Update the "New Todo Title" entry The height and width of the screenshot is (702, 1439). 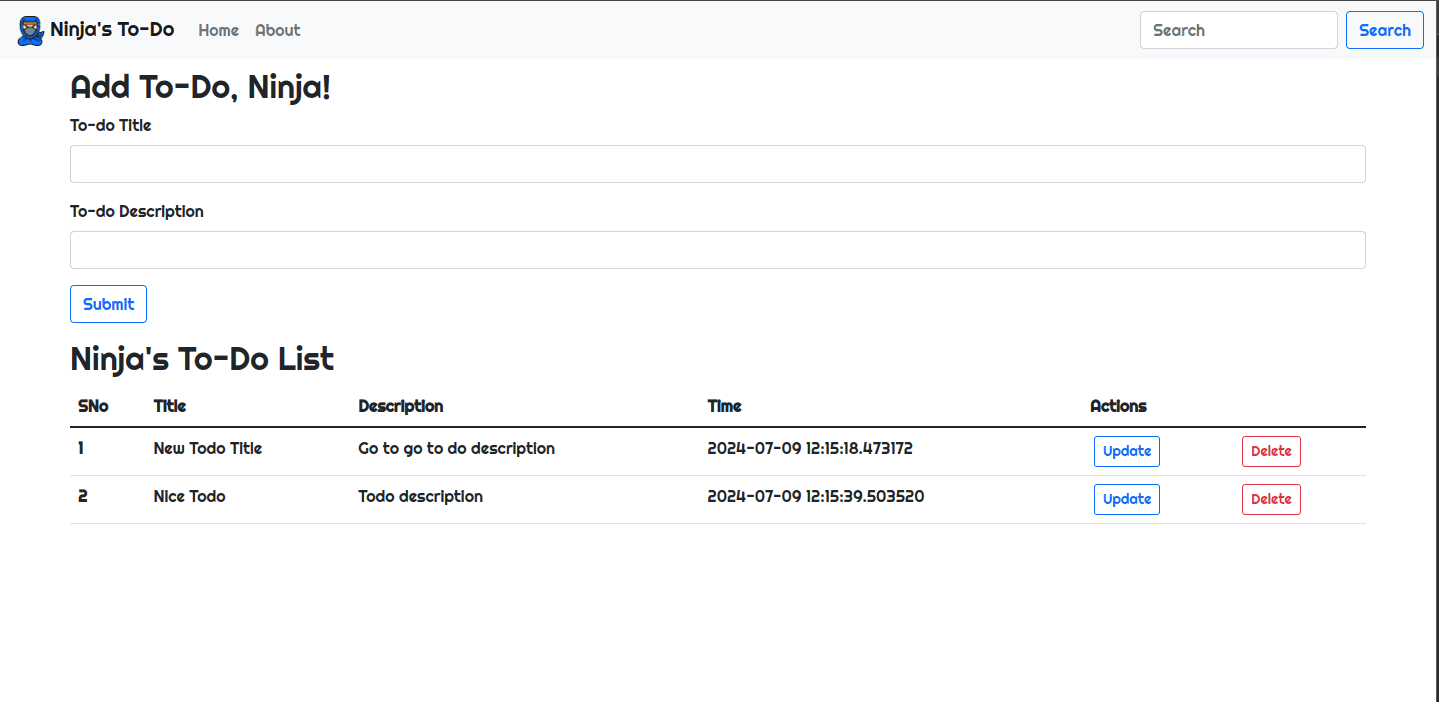[x=1126, y=451]
